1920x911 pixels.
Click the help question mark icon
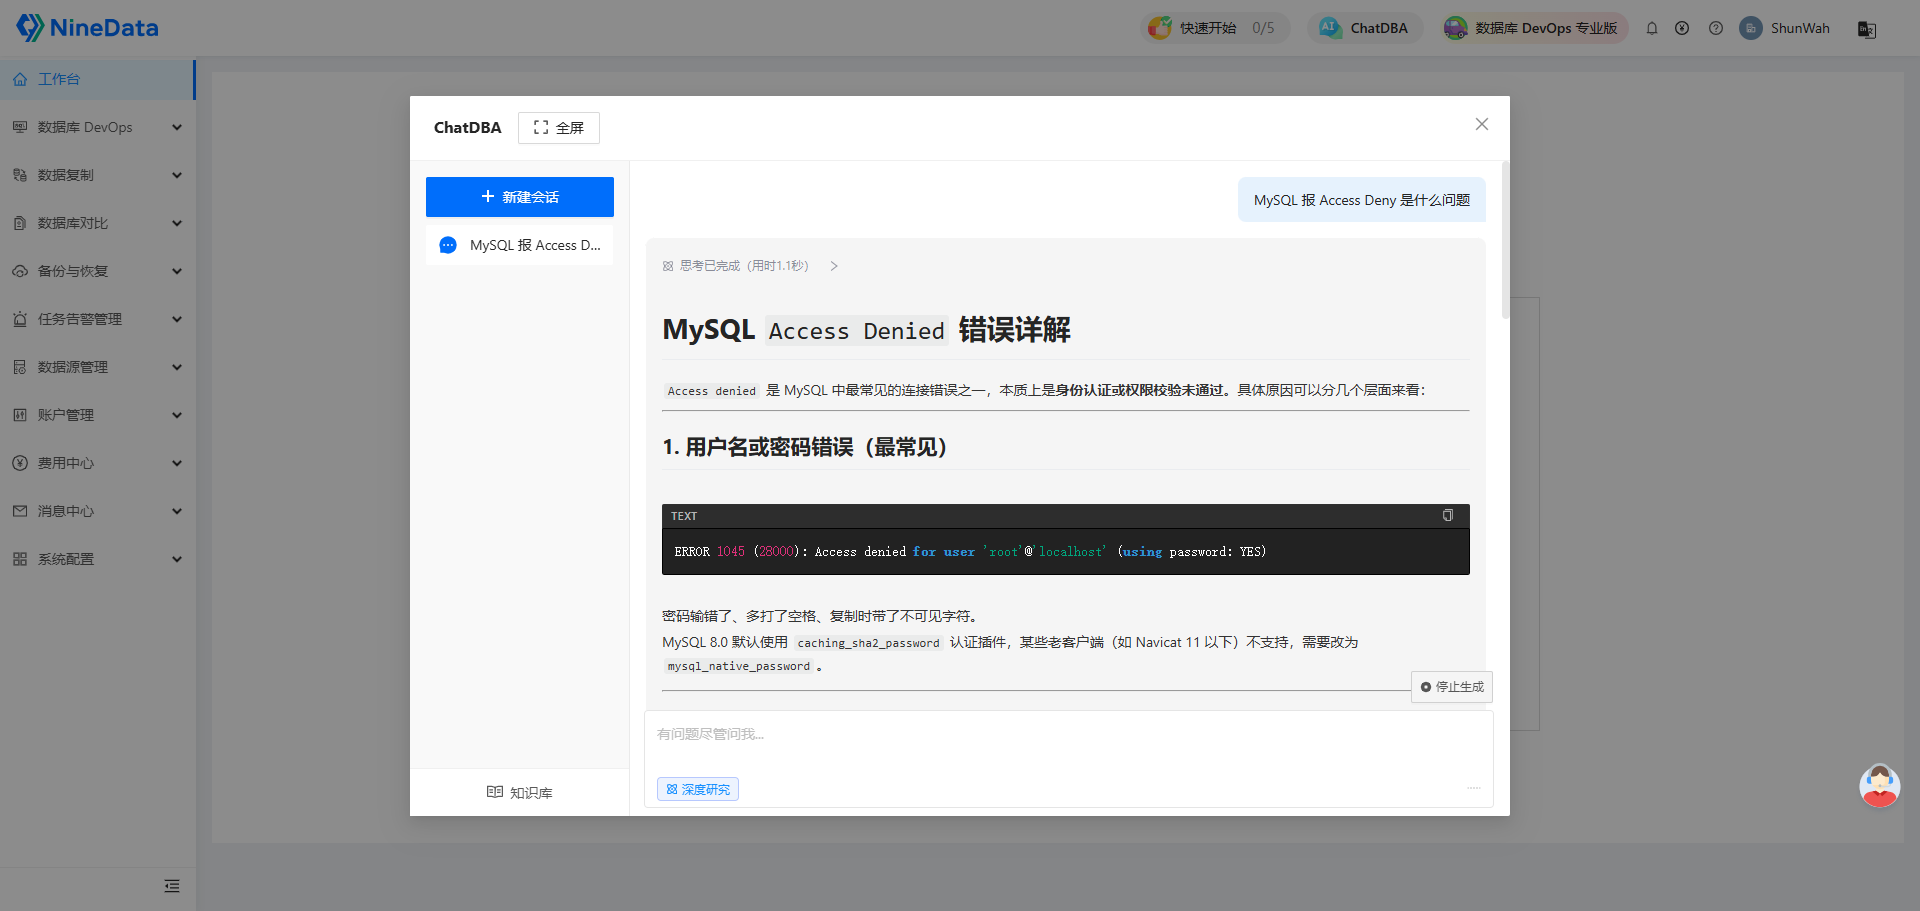point(1716,28)
